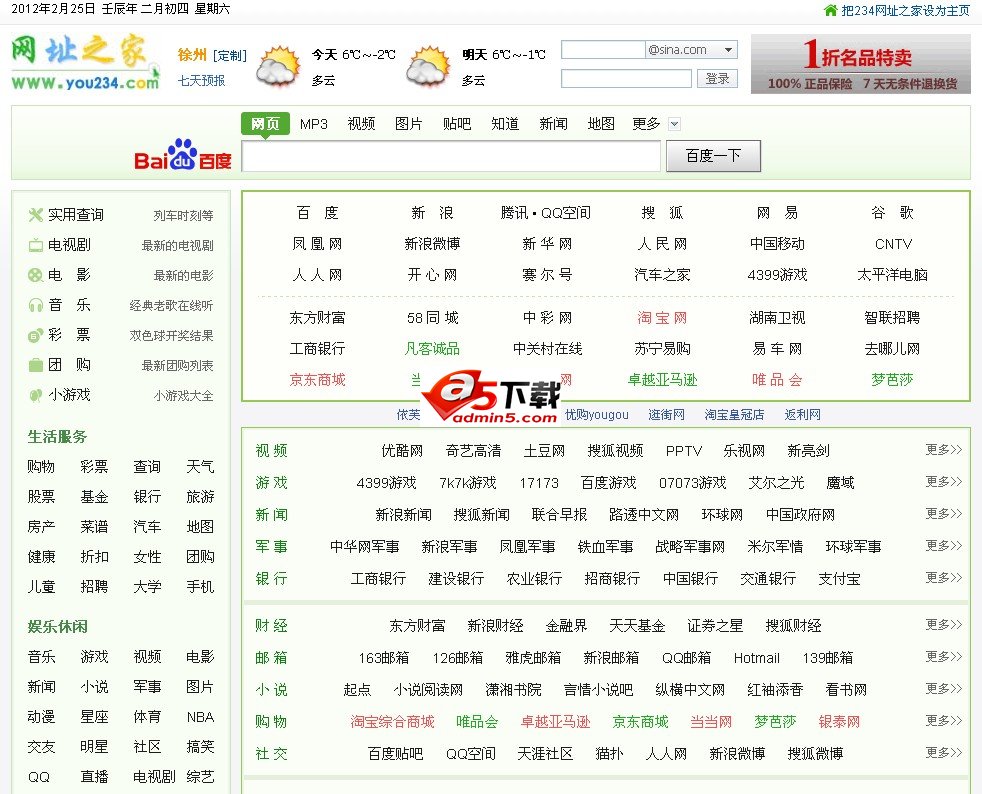Image resolution: width=982 pixels, height=794 pixels.
Task: Click the 小游戏 games icon
Action: (36, 395)
